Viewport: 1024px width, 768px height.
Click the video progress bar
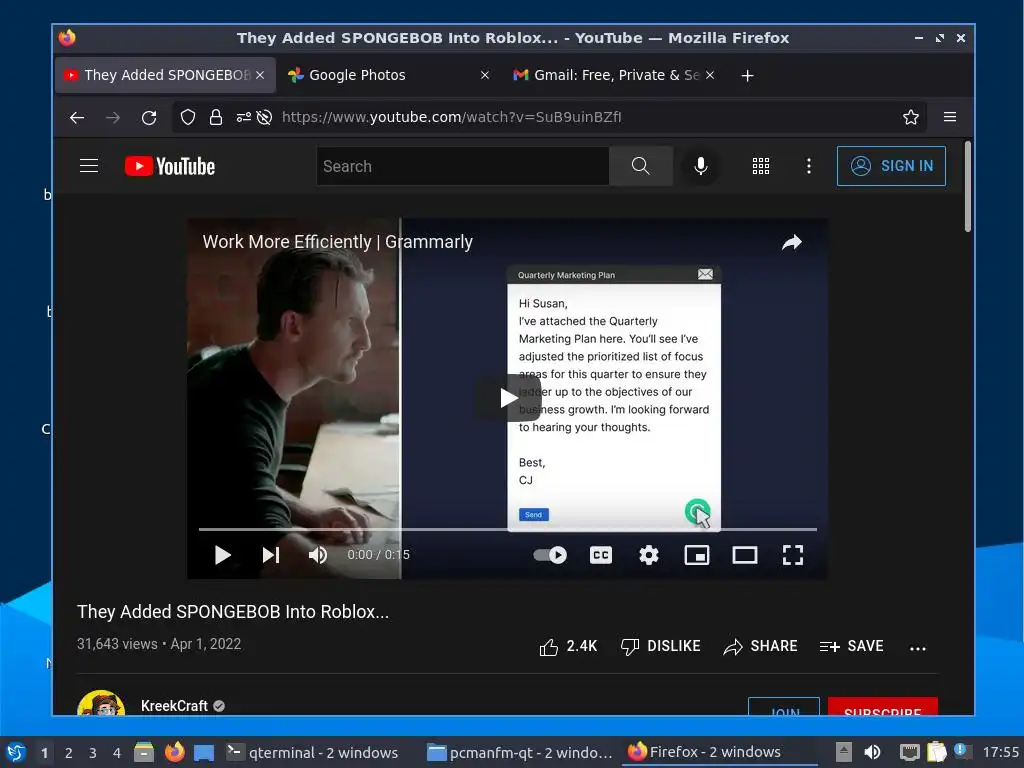point(507,529)
